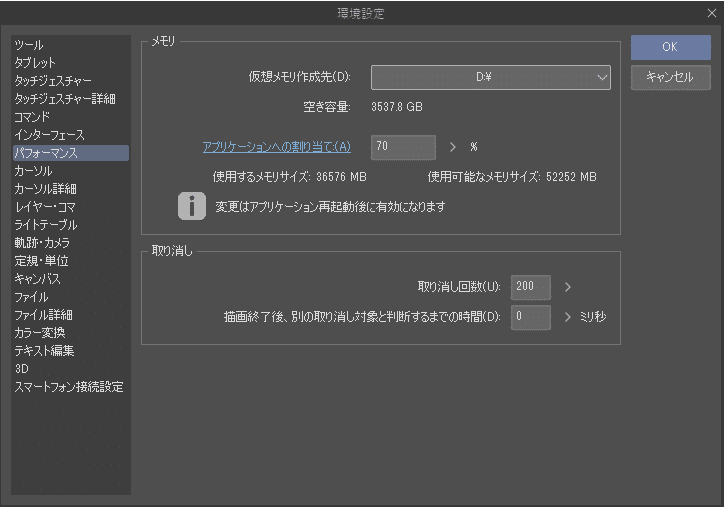The width and height of the screenshot is (726, 507).
Task: Open カーソル category
Action: point(71,171)
